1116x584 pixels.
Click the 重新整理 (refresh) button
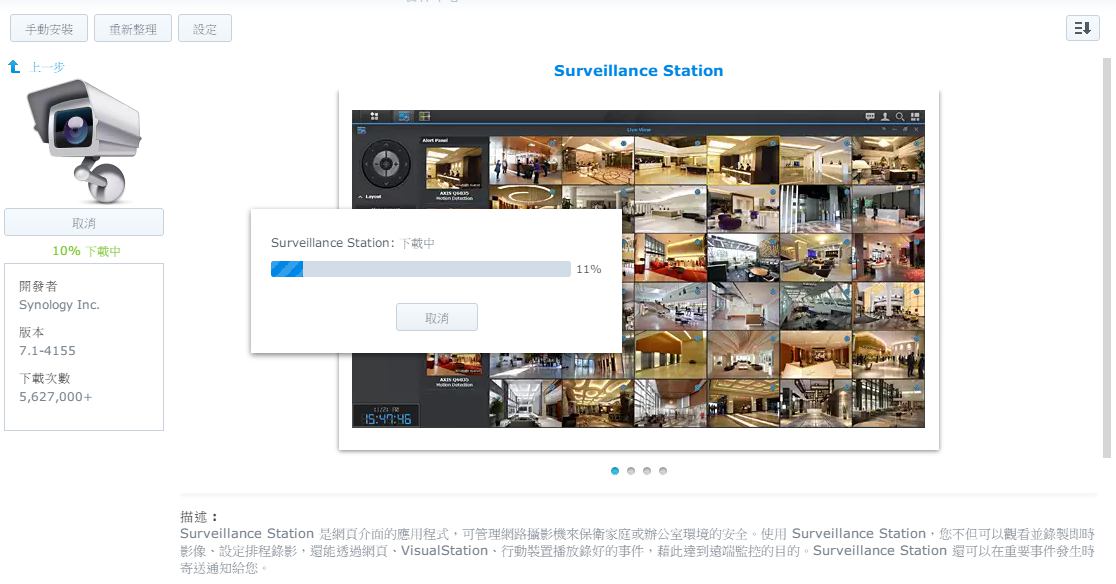(132, 28)
